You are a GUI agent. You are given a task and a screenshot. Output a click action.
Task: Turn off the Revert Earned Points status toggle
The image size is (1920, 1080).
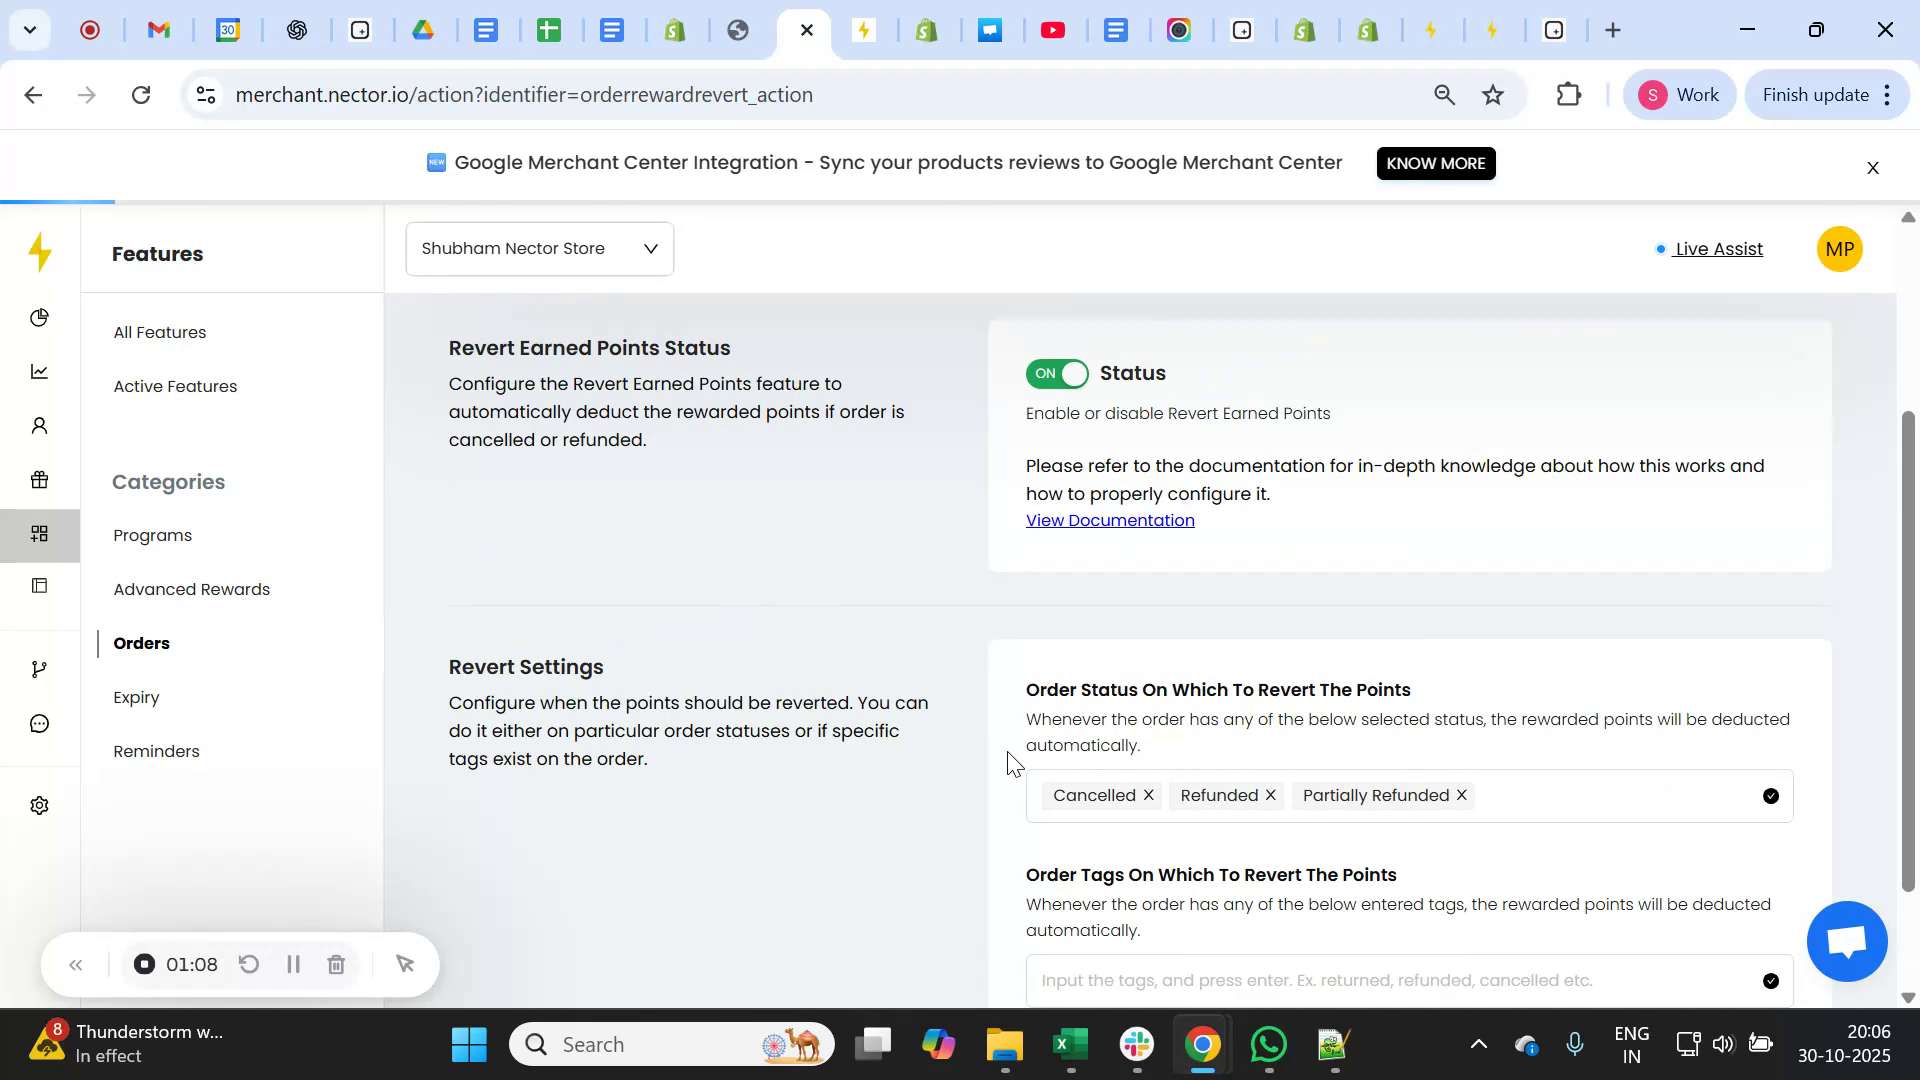click(x=1055, y=373)
